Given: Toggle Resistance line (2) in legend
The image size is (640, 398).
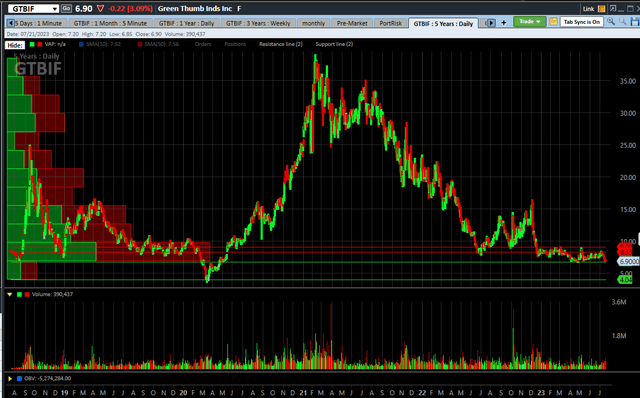Looking at the screenshot, I should click(x=281, y=44).
